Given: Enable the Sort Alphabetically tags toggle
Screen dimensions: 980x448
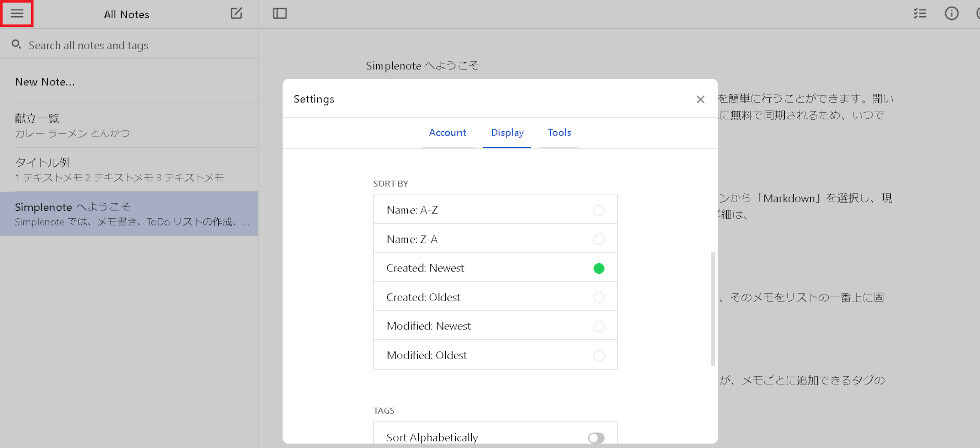Looking at the screenshot, I should [596, 437].
